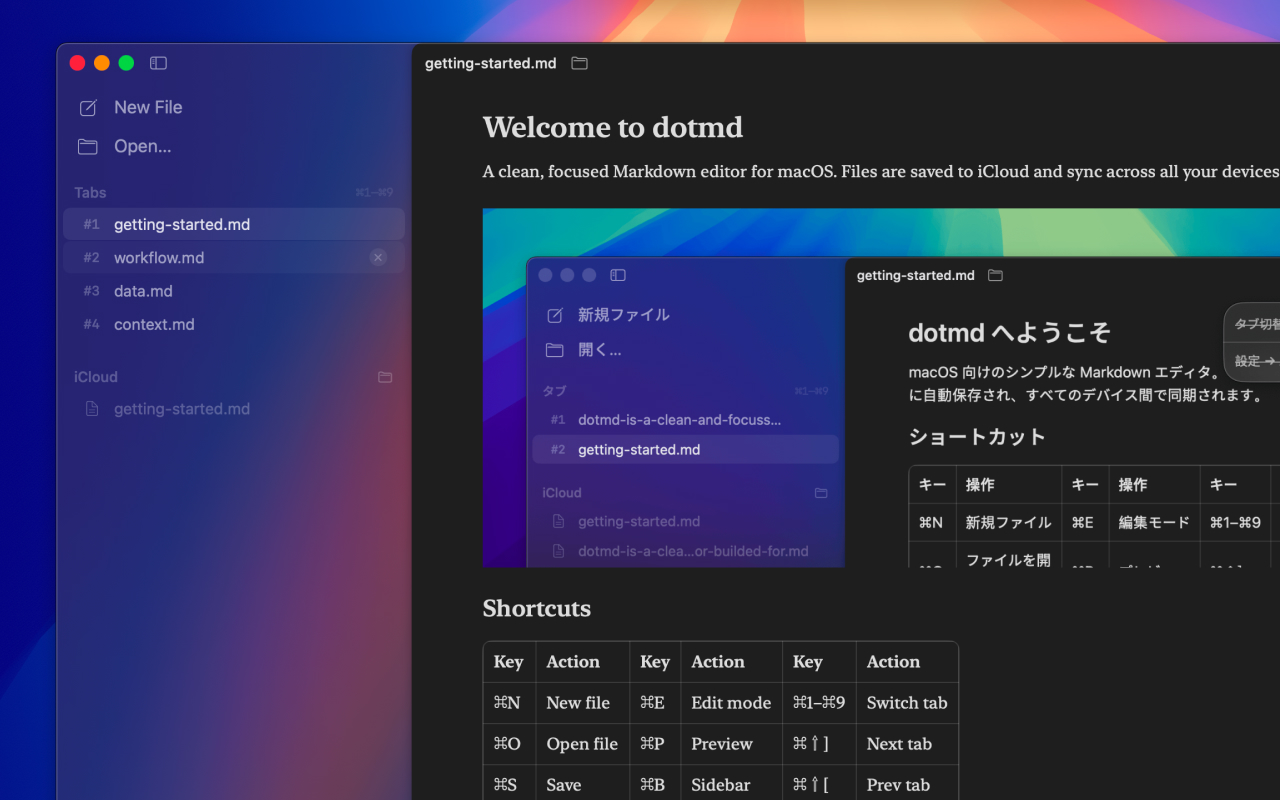This screenshot has height=800, width=1280.
Task: Click the Tabs section header
Action: pyautogui.click(x=90, y=192)
